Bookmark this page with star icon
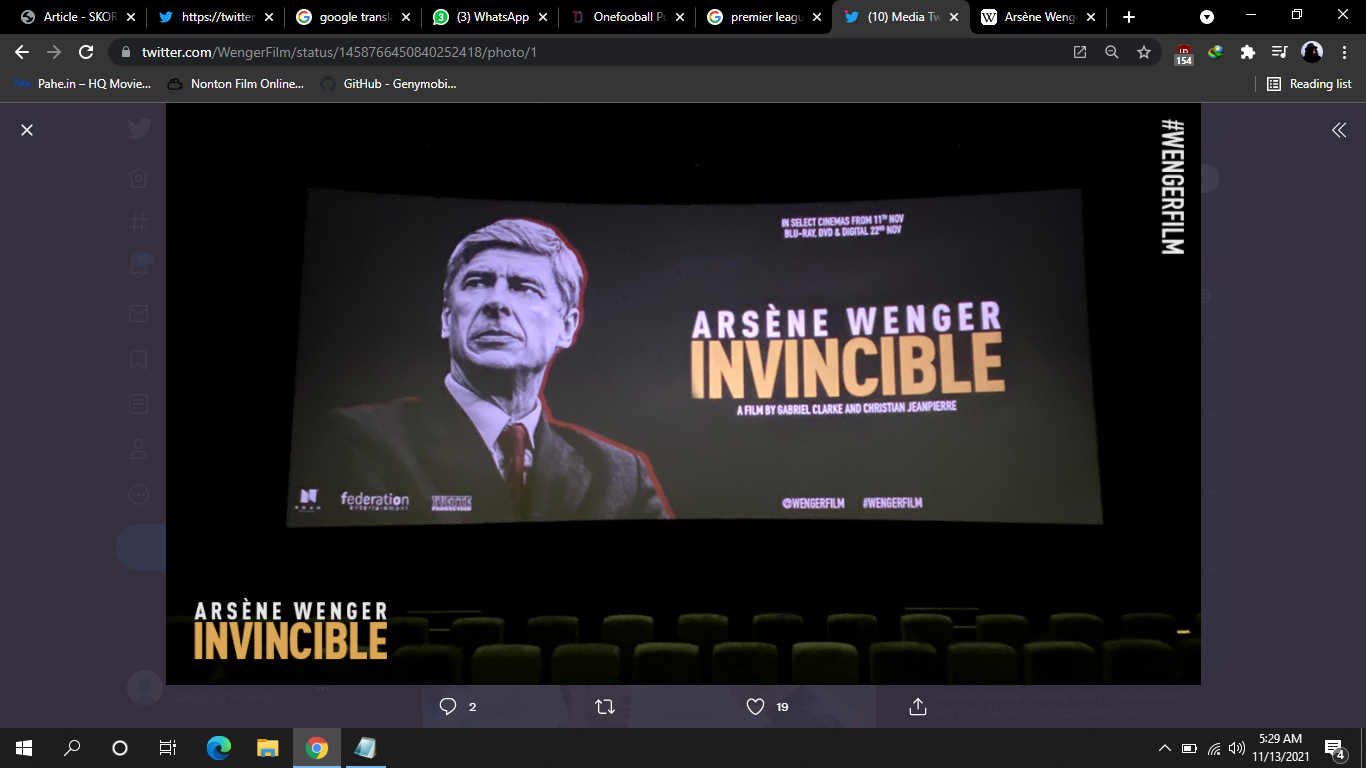Viewport: 1366px width, 768px height. [x=1144, y=52]
